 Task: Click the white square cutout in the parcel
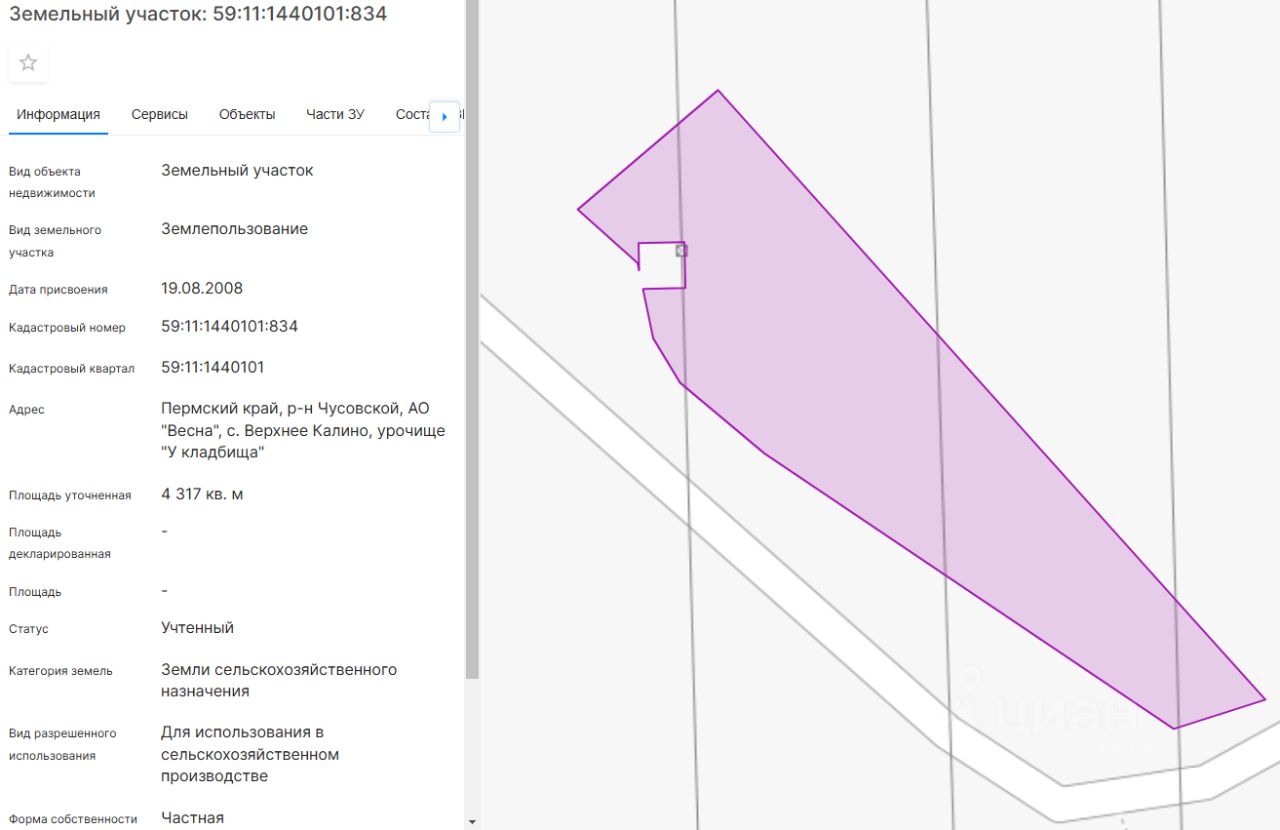663,266
